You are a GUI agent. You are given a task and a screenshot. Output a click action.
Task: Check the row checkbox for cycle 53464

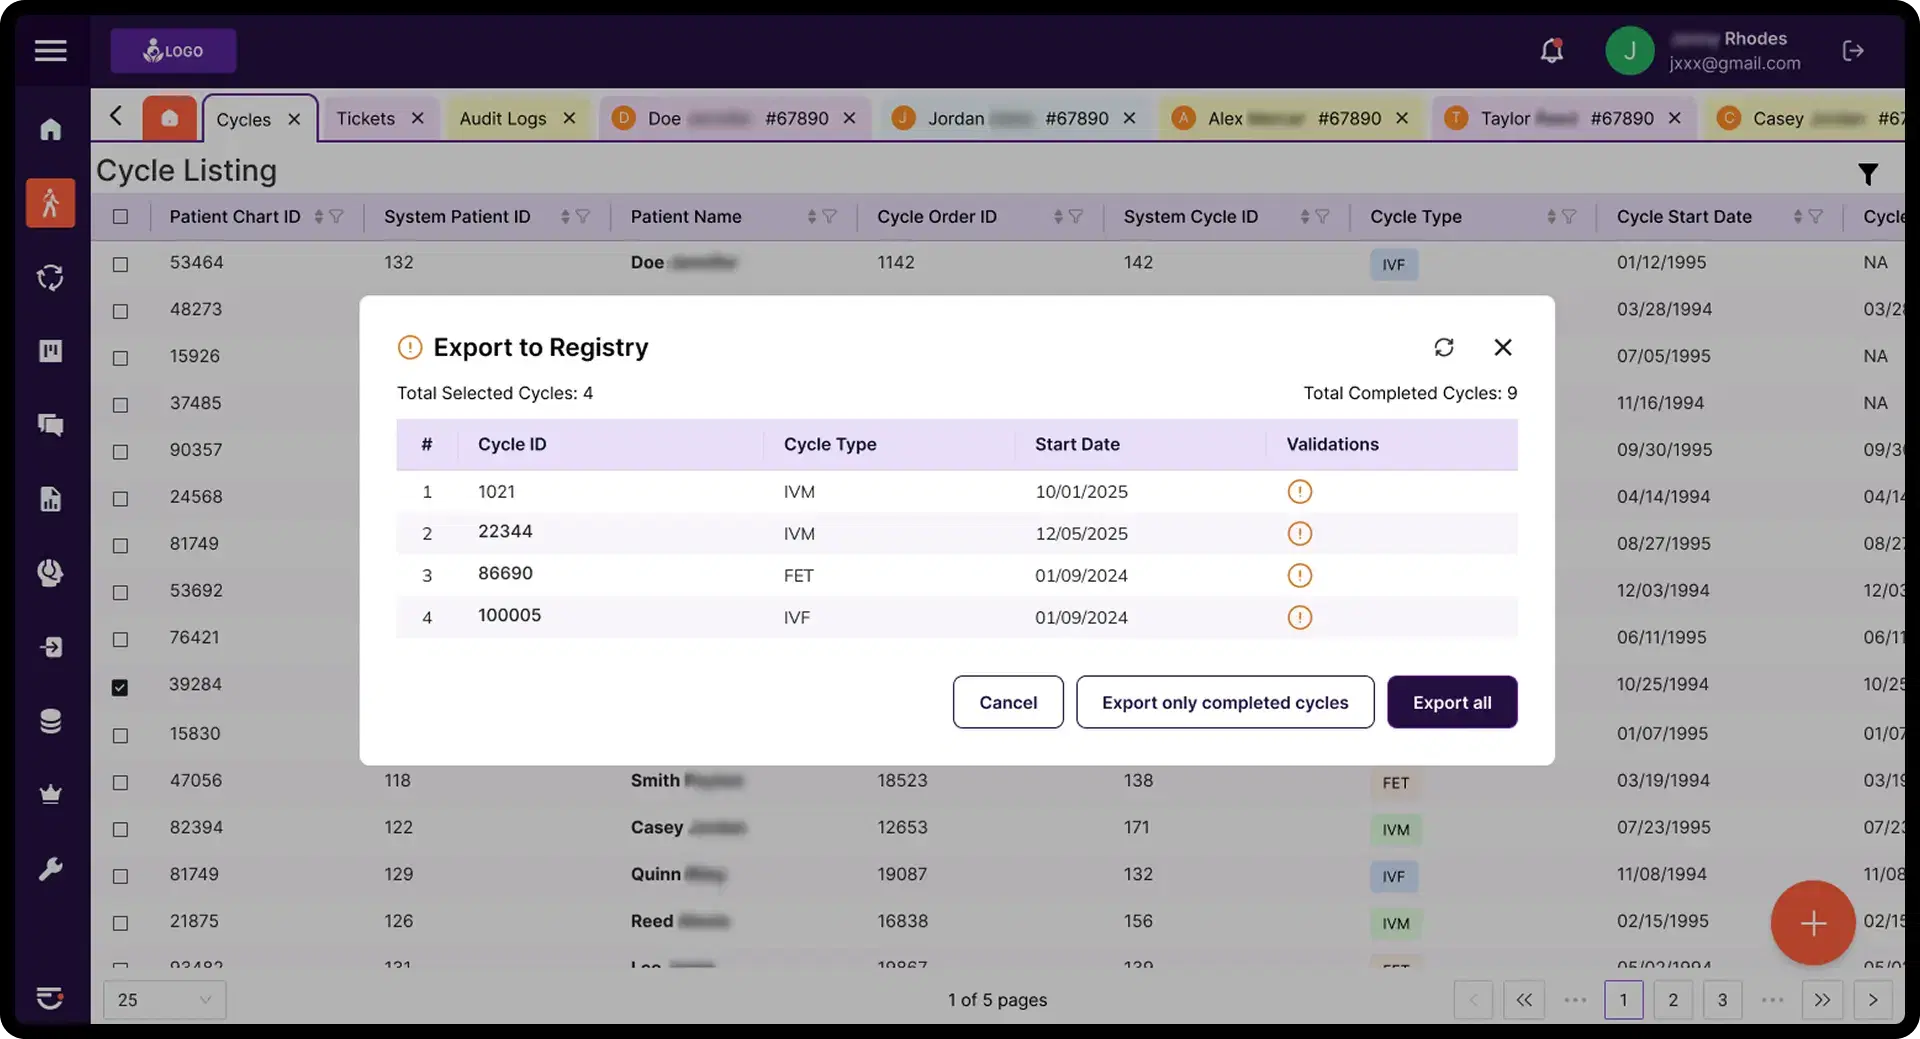[121, 265]
